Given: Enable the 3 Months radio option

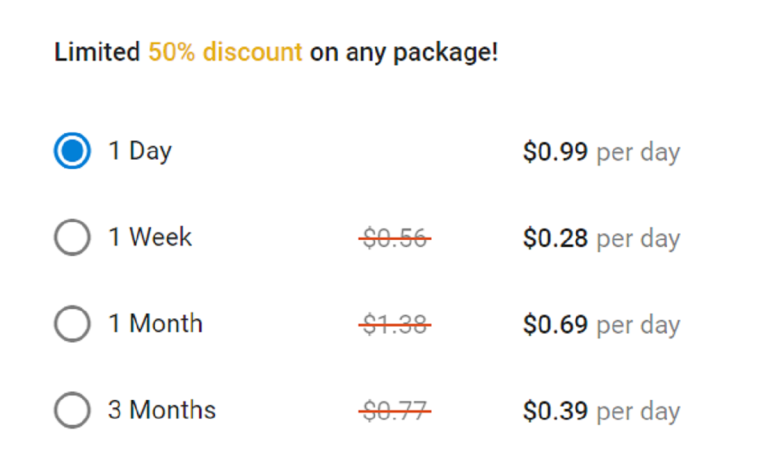Looking at the screenshot, I should click(72, 410).
